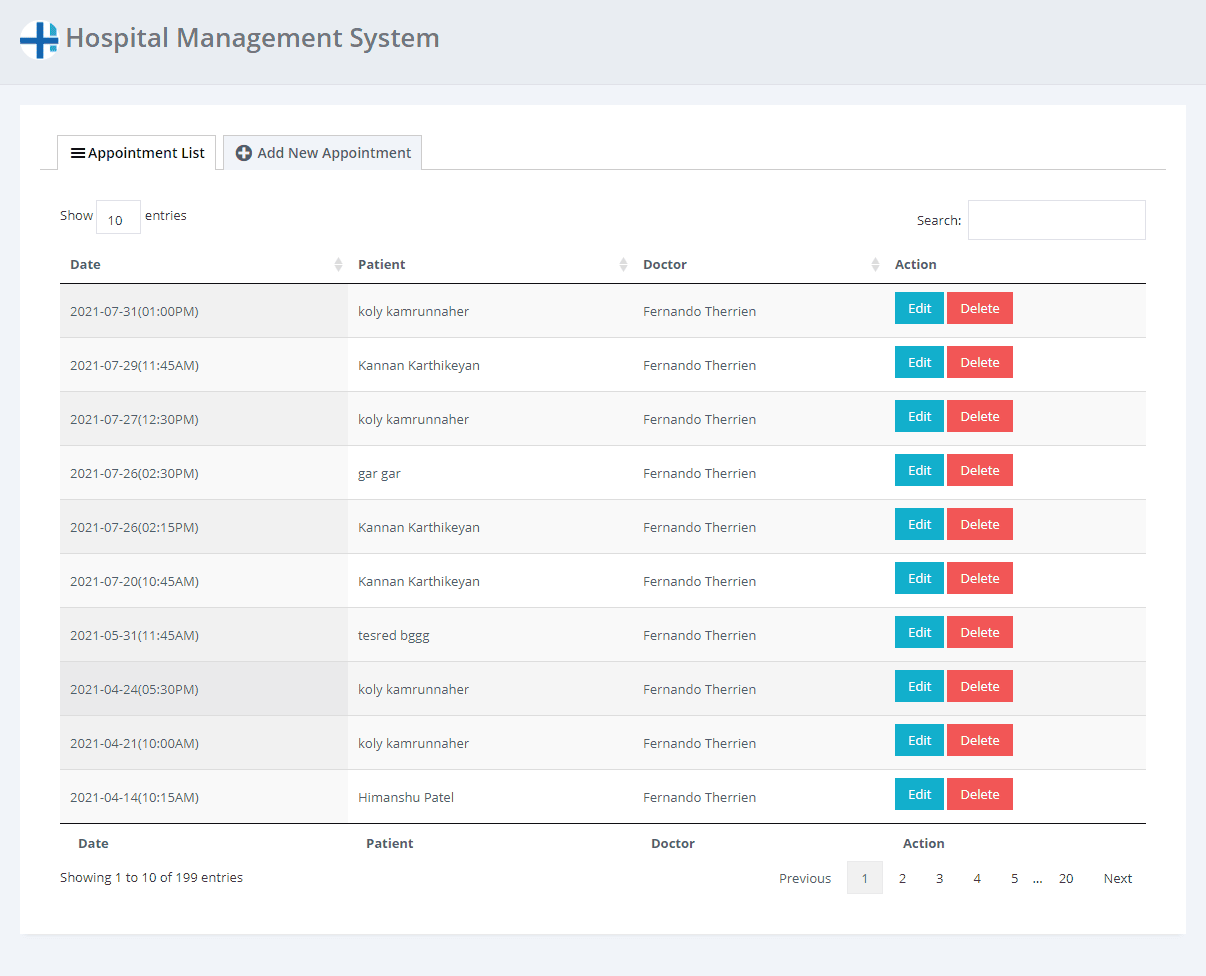Click the list icon on Appointment List tab

pos(77,153)
